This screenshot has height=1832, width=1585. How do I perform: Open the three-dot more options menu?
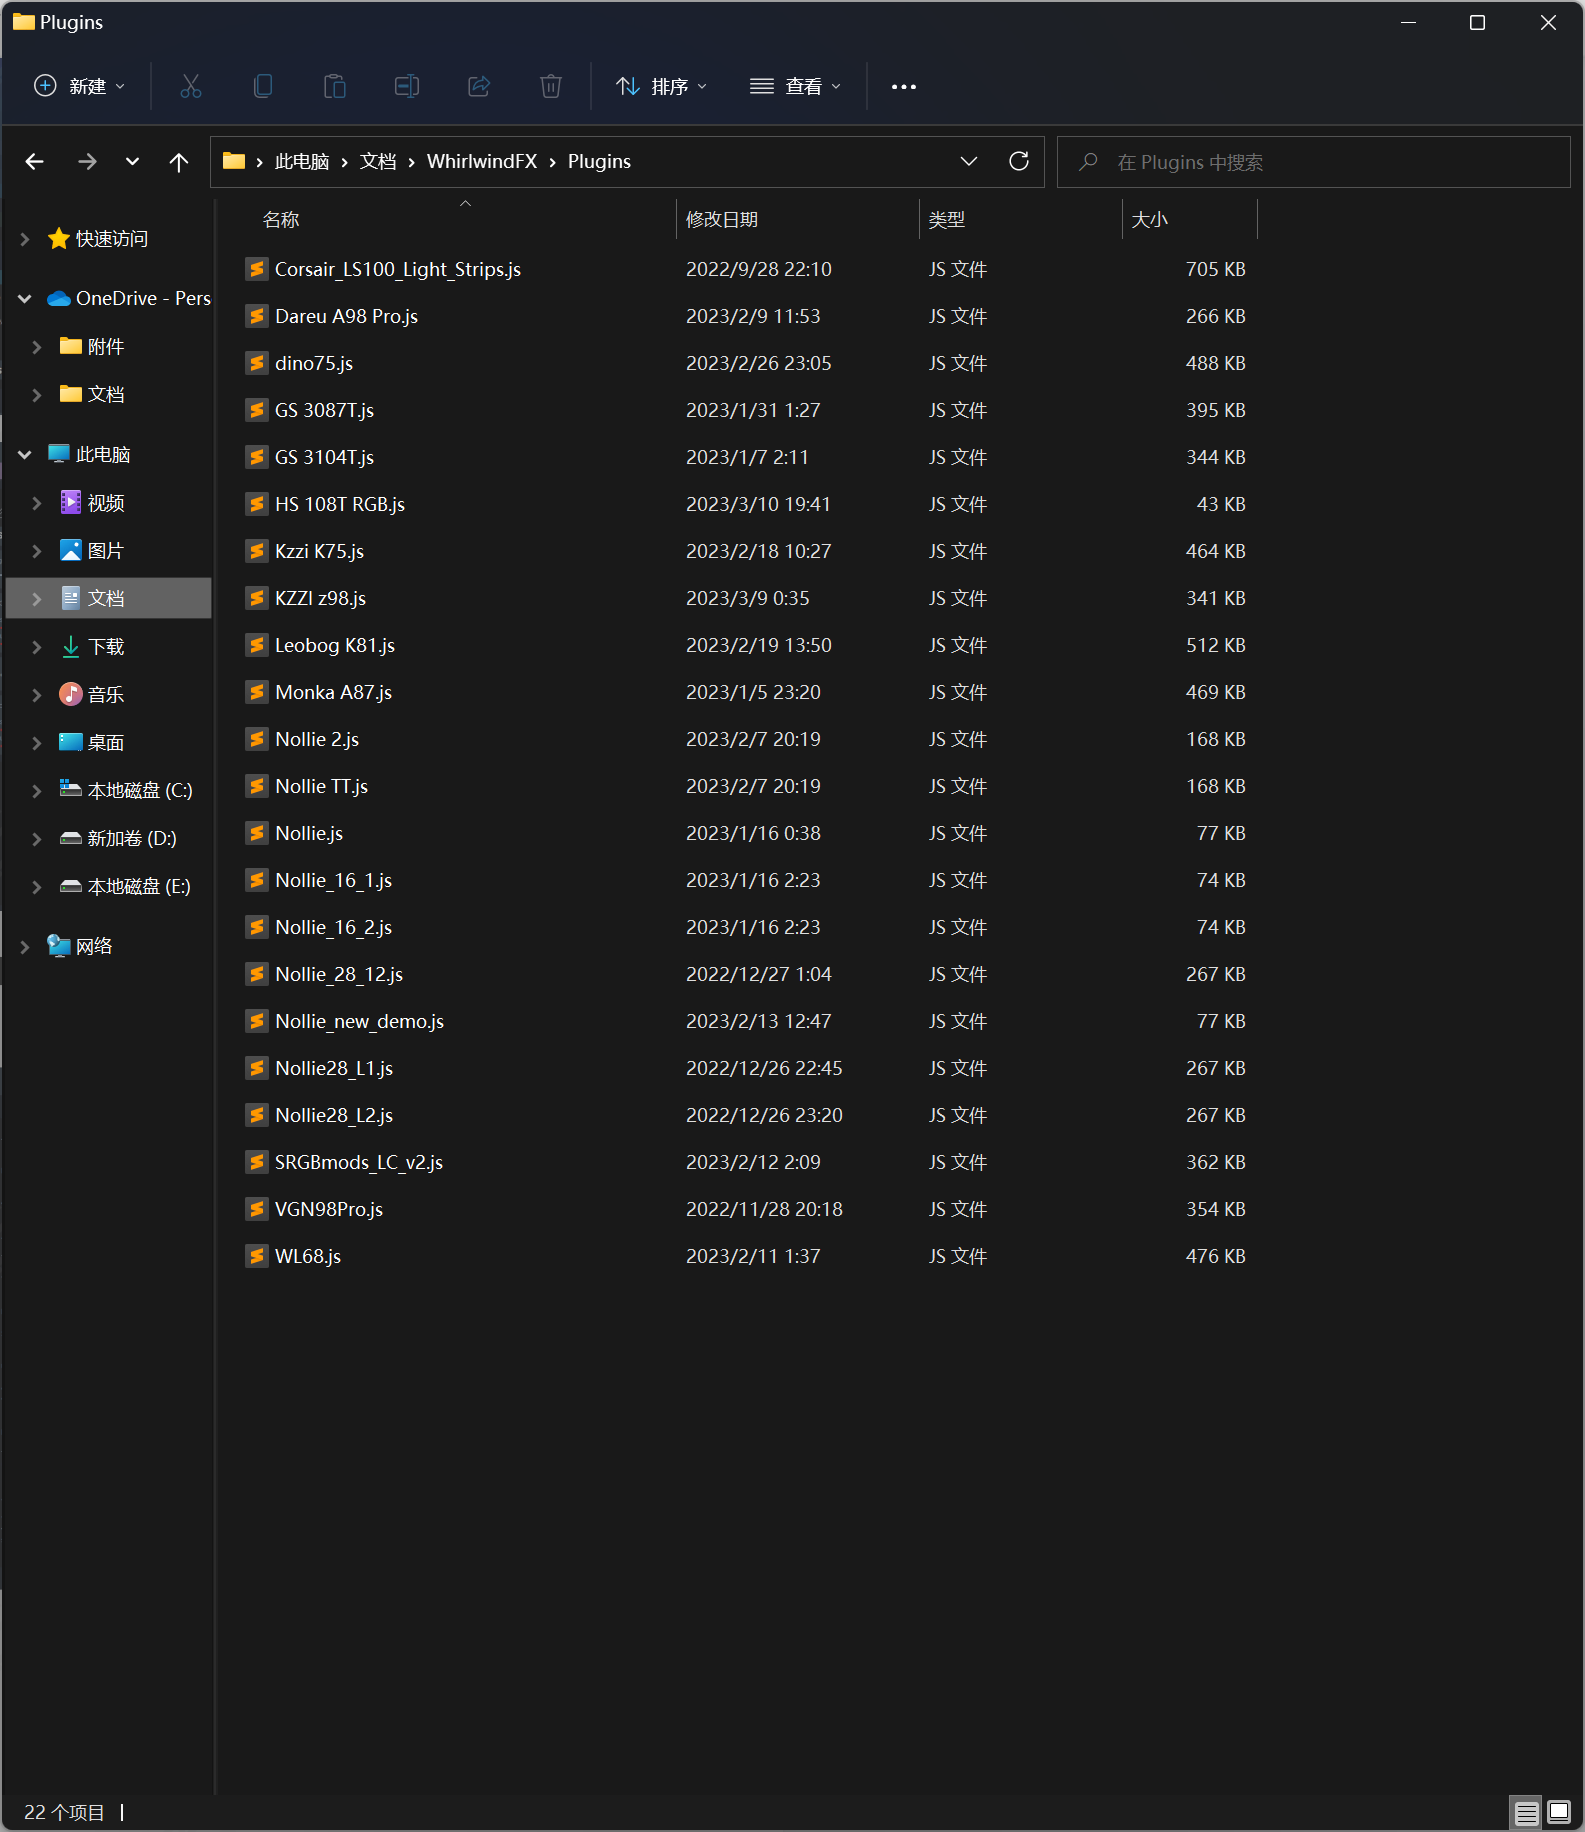[x=904, y=87]
